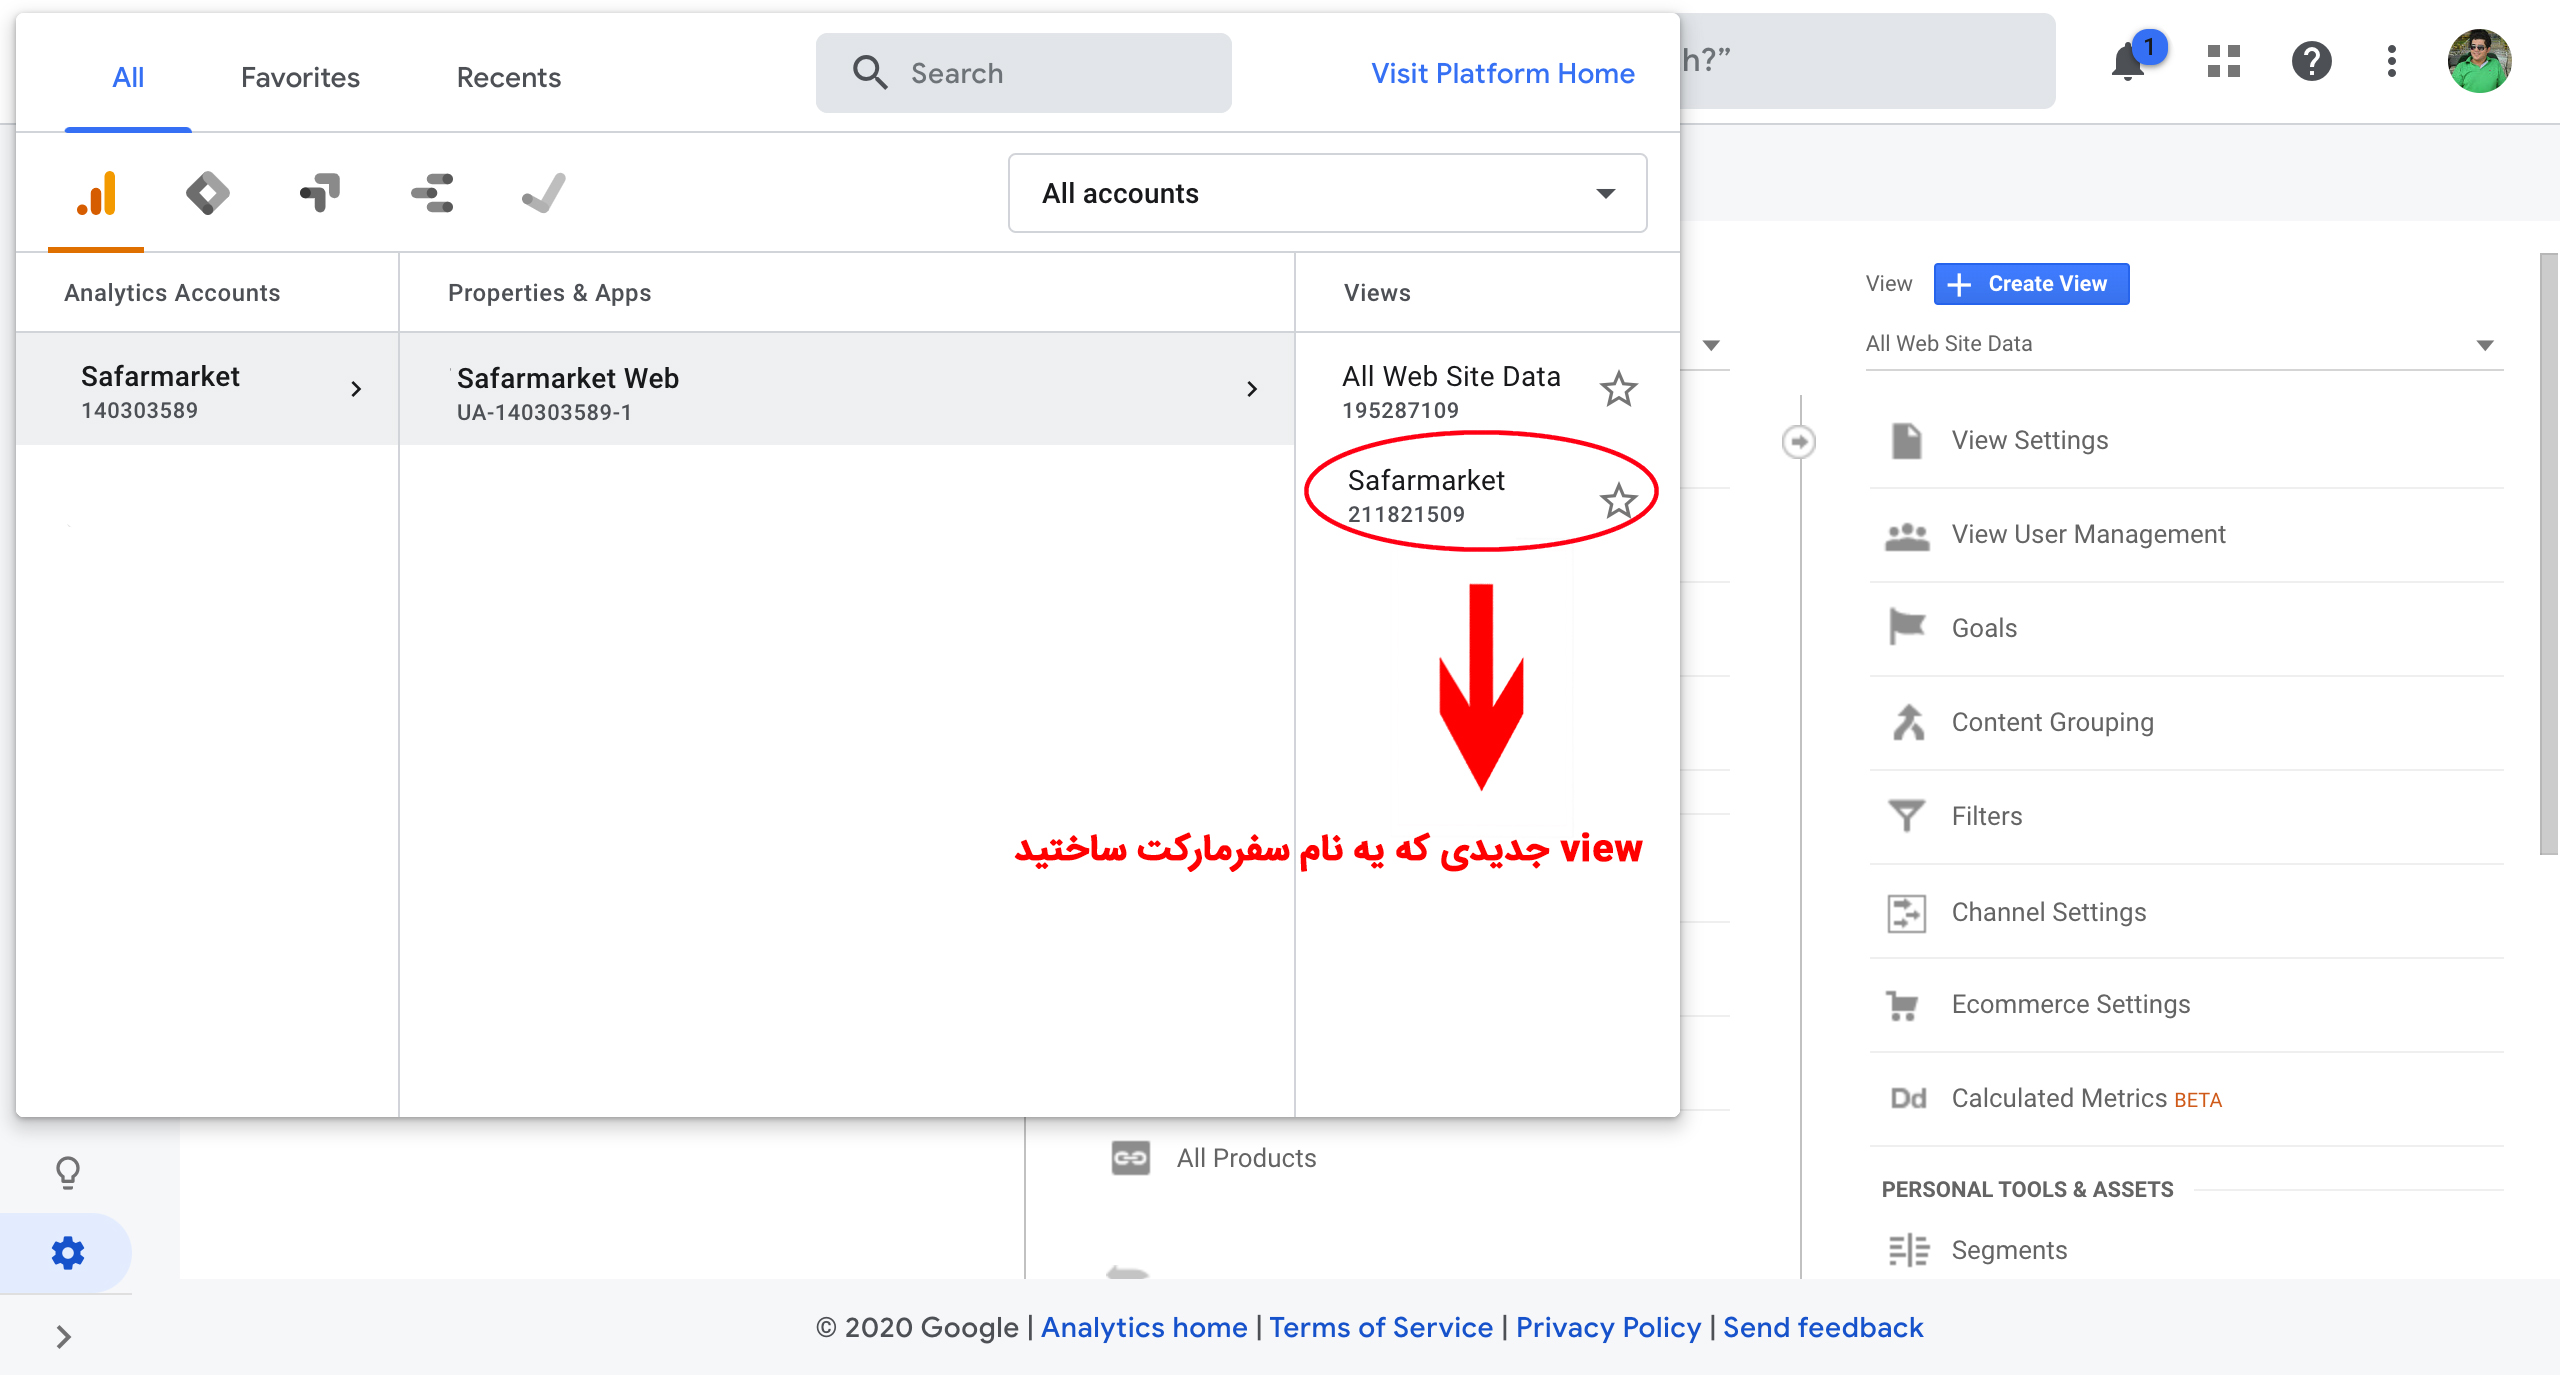Click the move-view circular arrow icon
2560x1375 pixels.
pyautogui.click(x=1799, y=441)
